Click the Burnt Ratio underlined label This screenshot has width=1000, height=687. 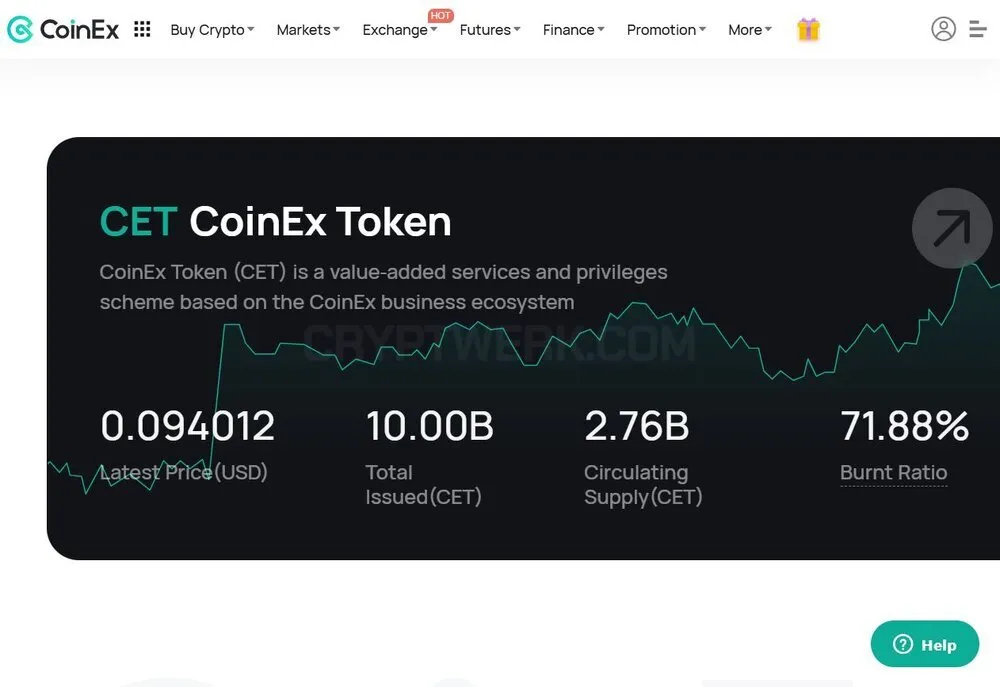(893, 473)
